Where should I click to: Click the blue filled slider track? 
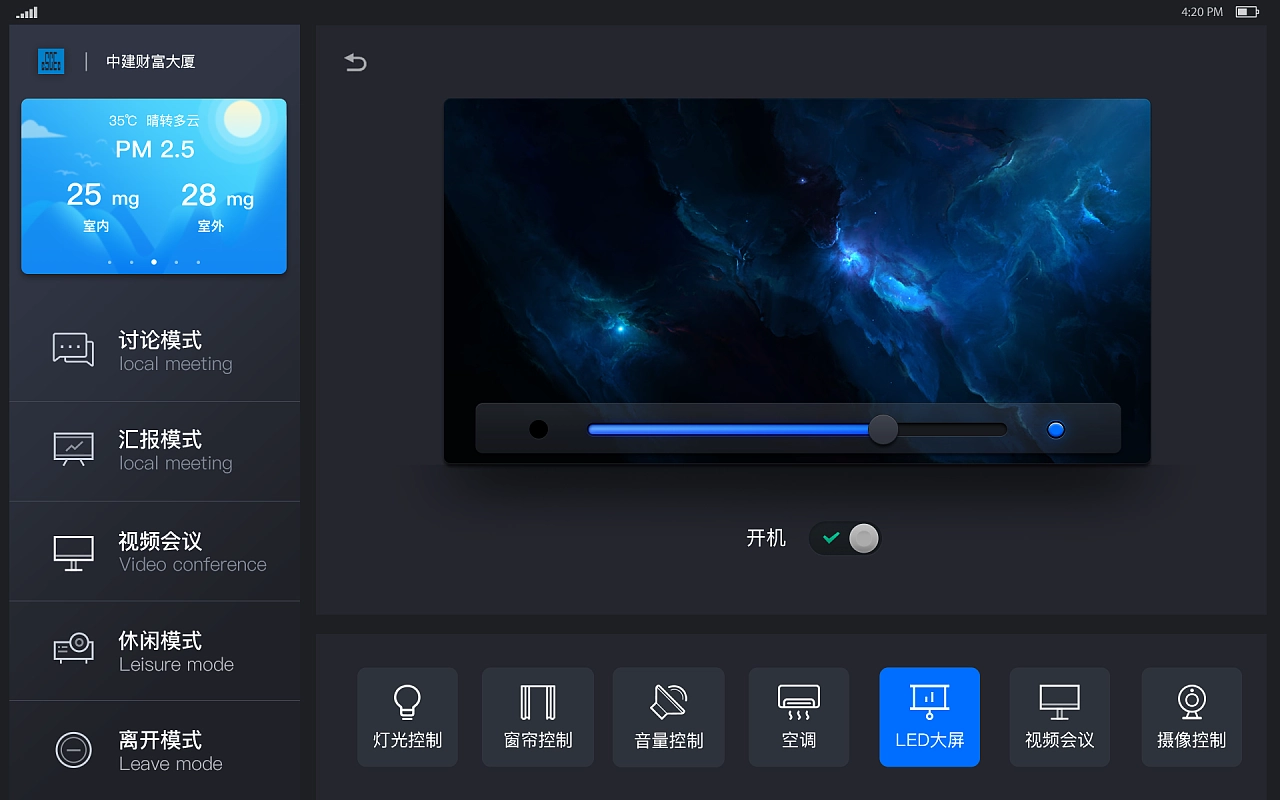pyautogui.click(x=728, y=429)
